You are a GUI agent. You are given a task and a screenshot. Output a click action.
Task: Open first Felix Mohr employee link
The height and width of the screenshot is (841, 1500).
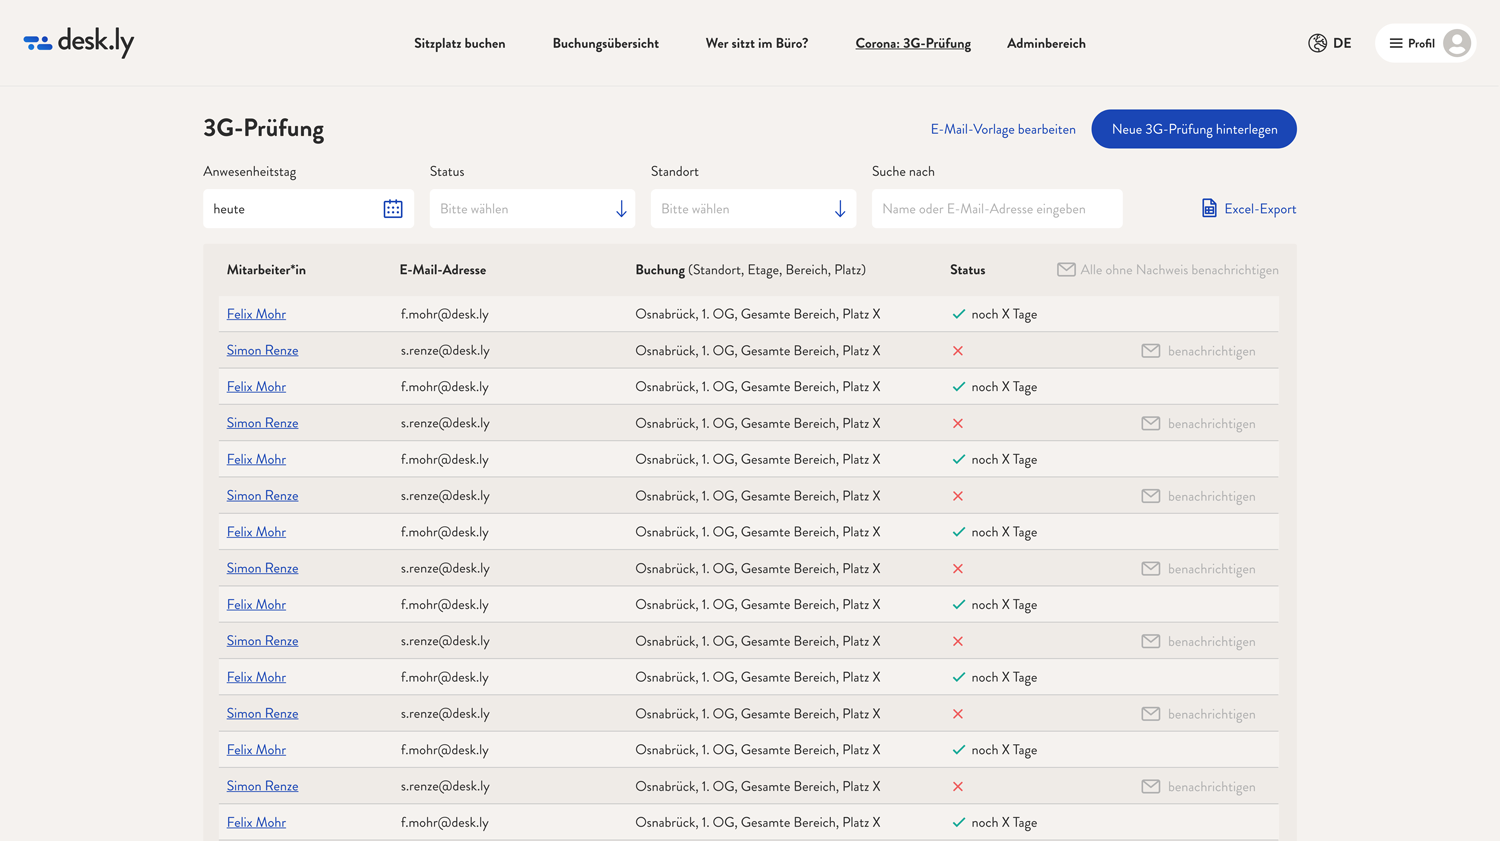256,314
